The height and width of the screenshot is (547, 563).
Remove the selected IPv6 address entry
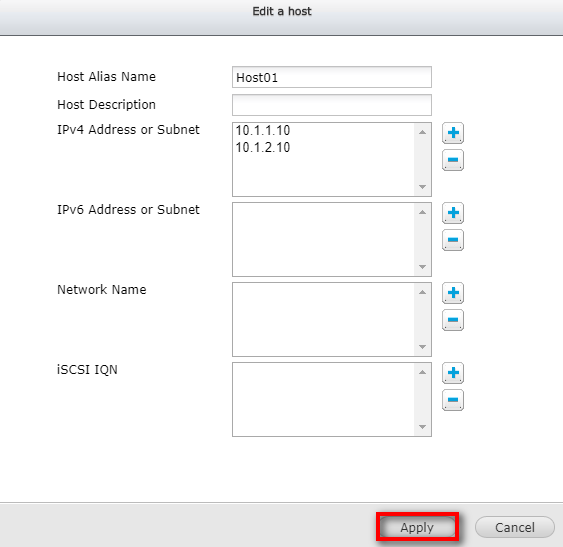(453, 240)
